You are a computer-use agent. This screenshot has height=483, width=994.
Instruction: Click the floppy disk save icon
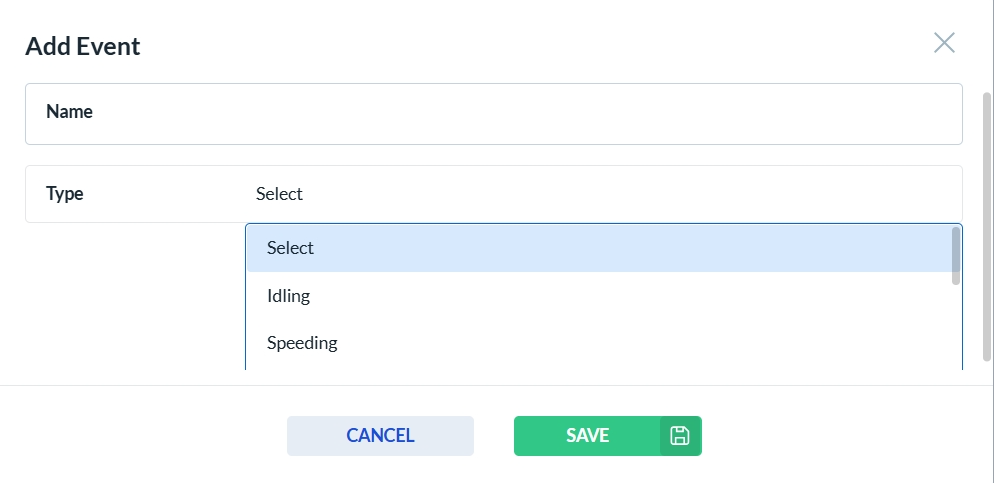[x=680, y=436]
